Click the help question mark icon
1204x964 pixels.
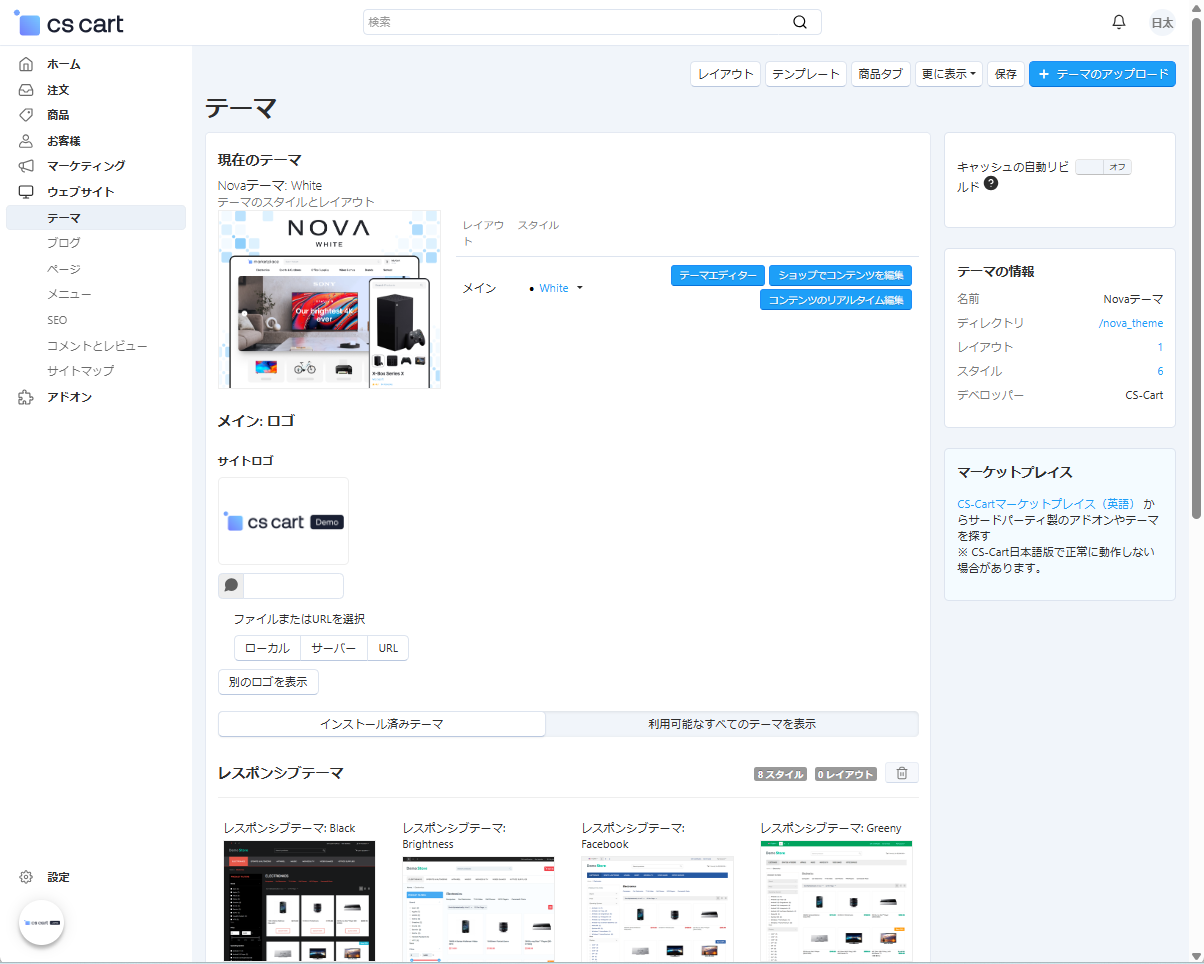[991, 184]
